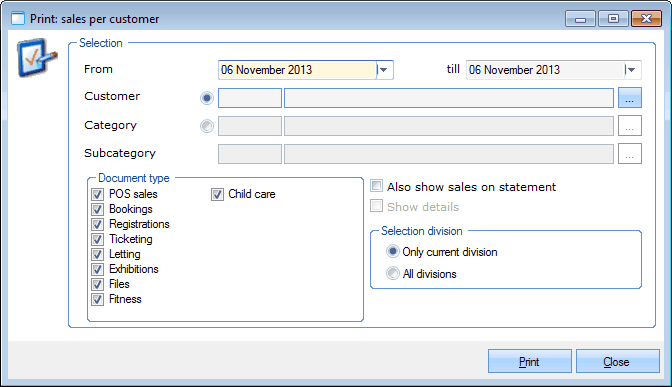
Task: Click the Print button
Action: (x=530, y=361)
